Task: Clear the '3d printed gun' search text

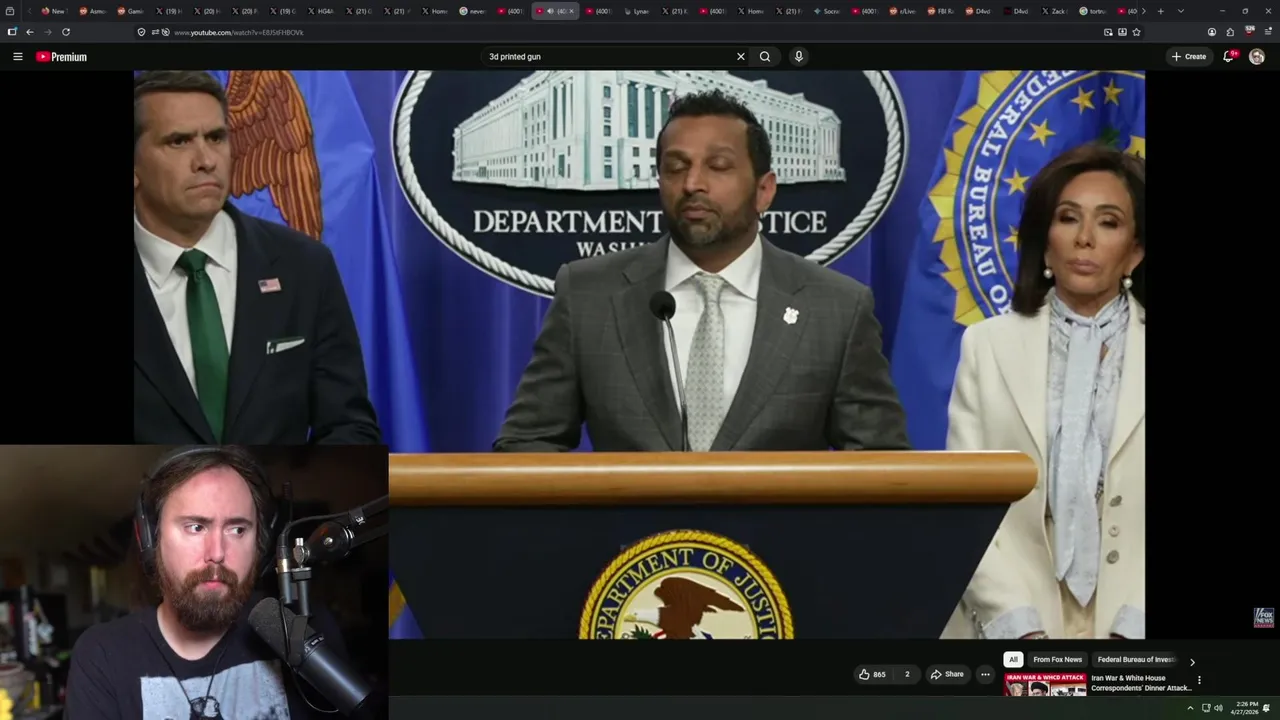Action: click(740, 57)
